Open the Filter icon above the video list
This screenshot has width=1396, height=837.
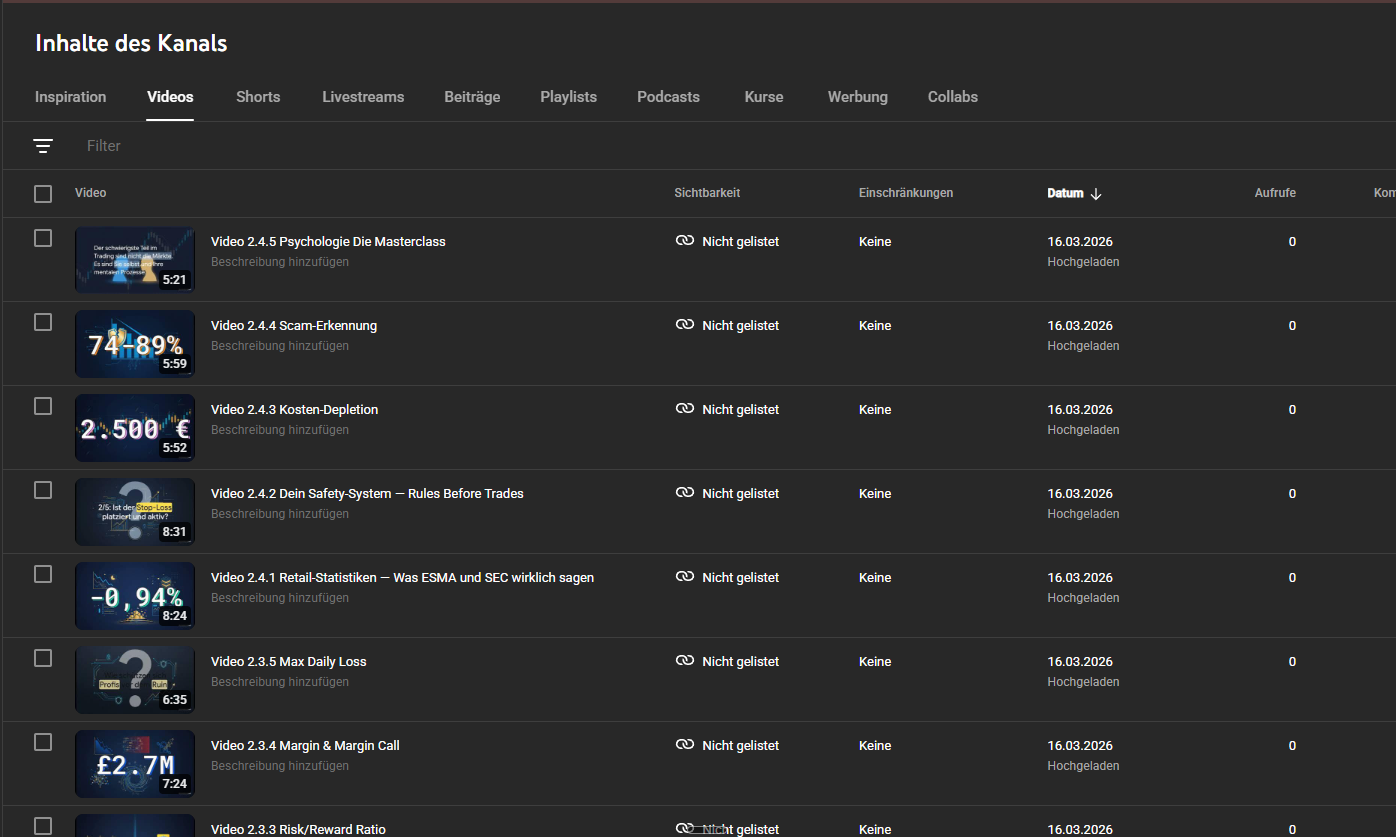coord(44,145)
